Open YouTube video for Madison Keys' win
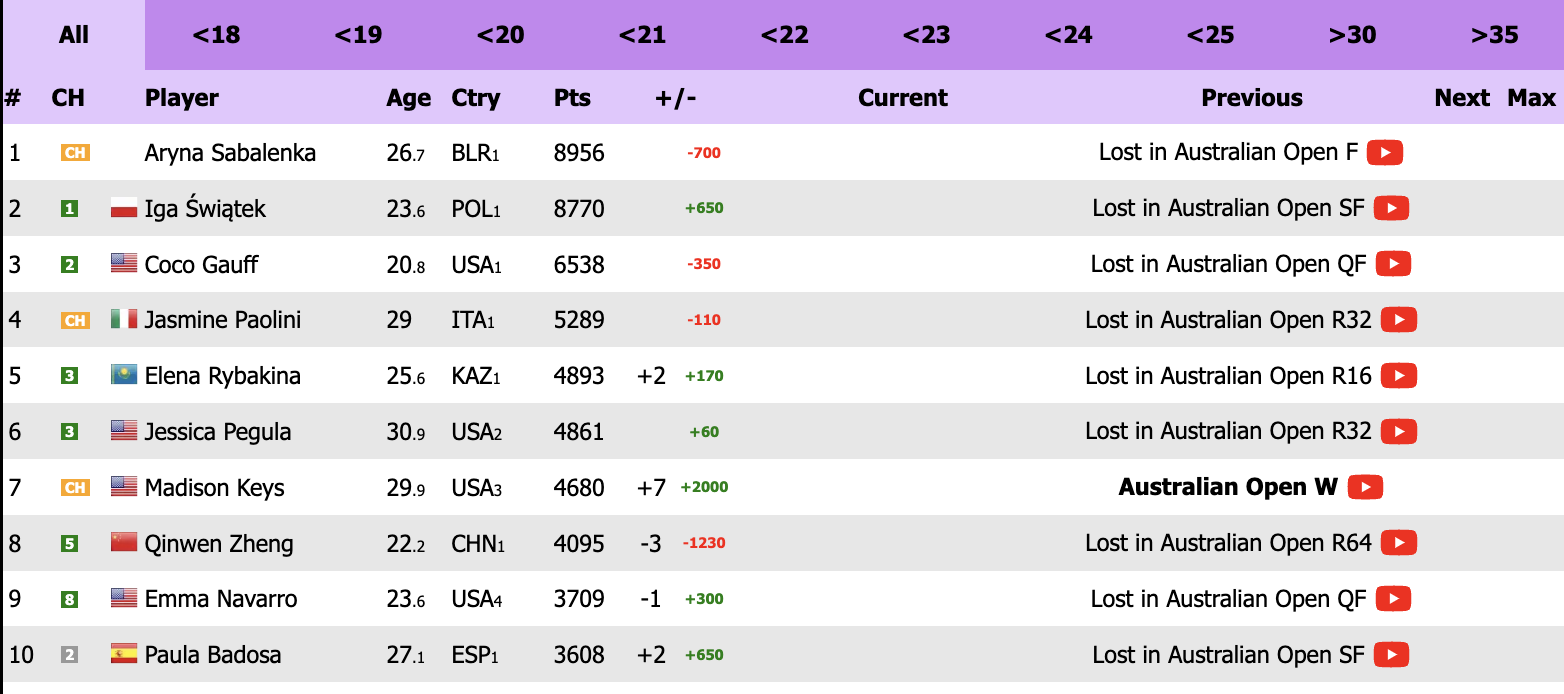Image resolution: width=1564 pixels, height=694 pixels. click(1365, 487)
